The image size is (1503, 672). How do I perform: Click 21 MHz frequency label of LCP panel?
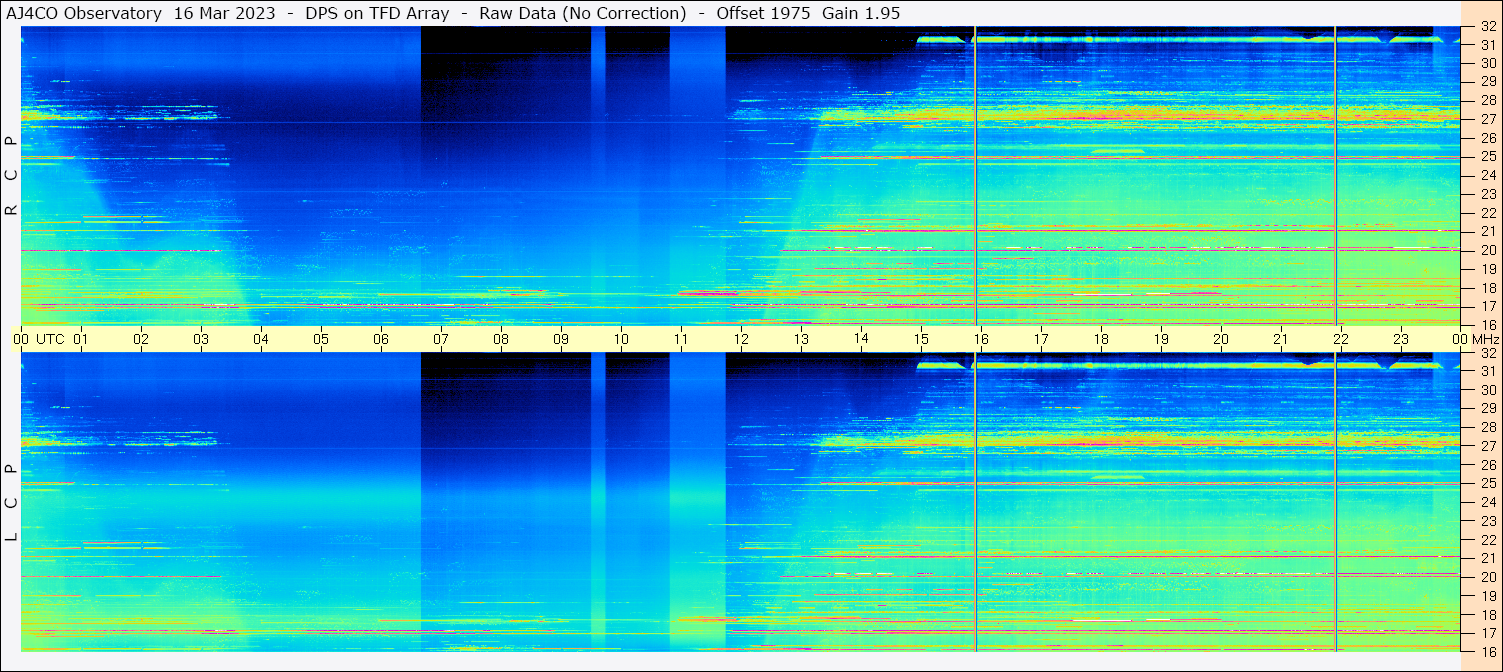(1487, 558)
